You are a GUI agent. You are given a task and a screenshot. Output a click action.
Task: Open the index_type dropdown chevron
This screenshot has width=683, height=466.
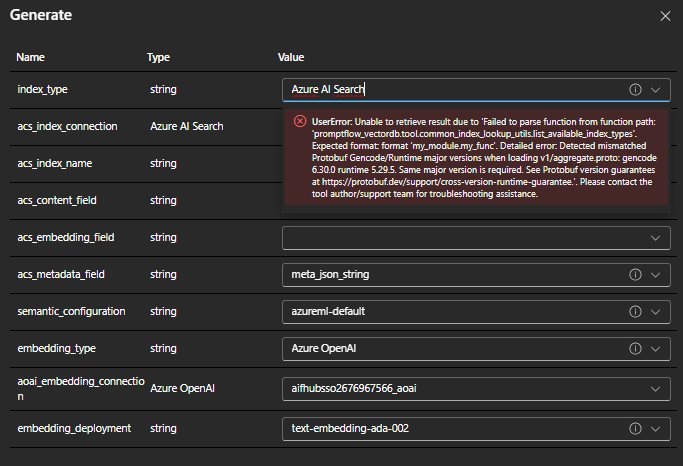[x=655, y=90]
